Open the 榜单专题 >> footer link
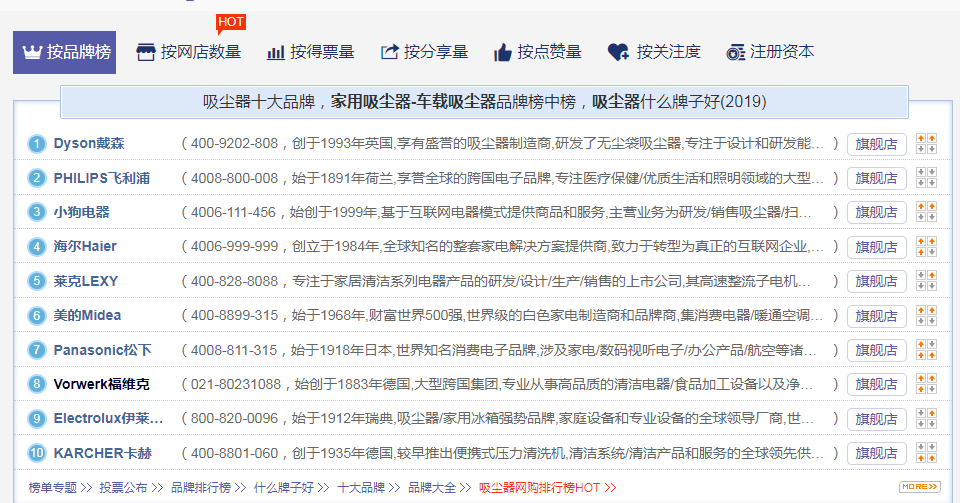Viewport: 960px width, 503px height. (x=60, y=488)
